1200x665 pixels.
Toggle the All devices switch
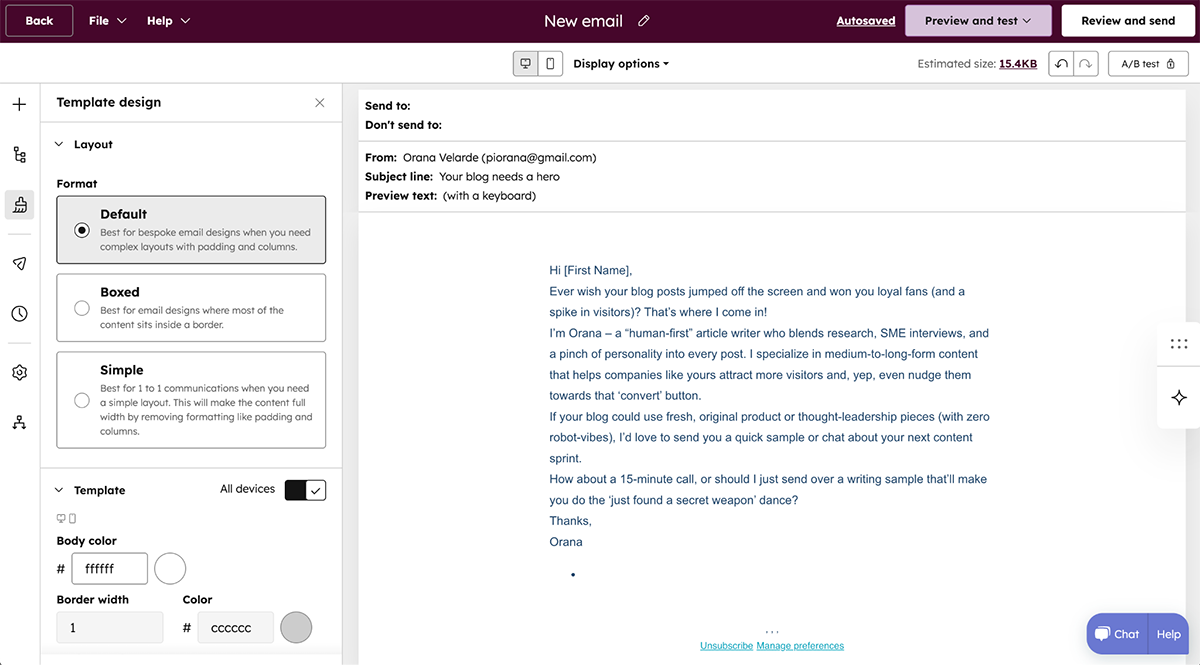tap(305, 489)
